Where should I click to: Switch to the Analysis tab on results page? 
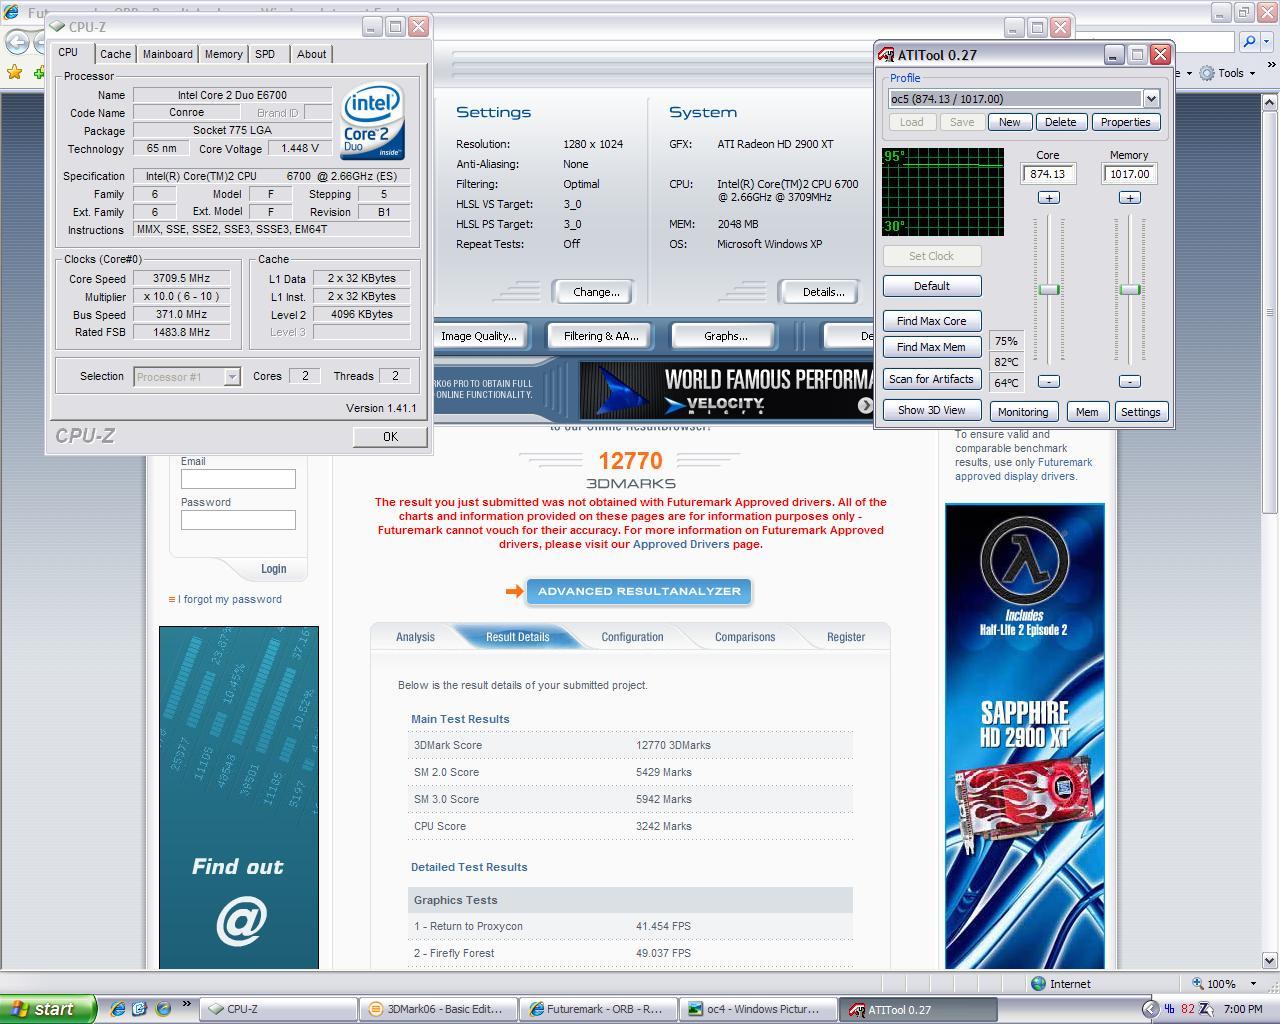point(415,637)
